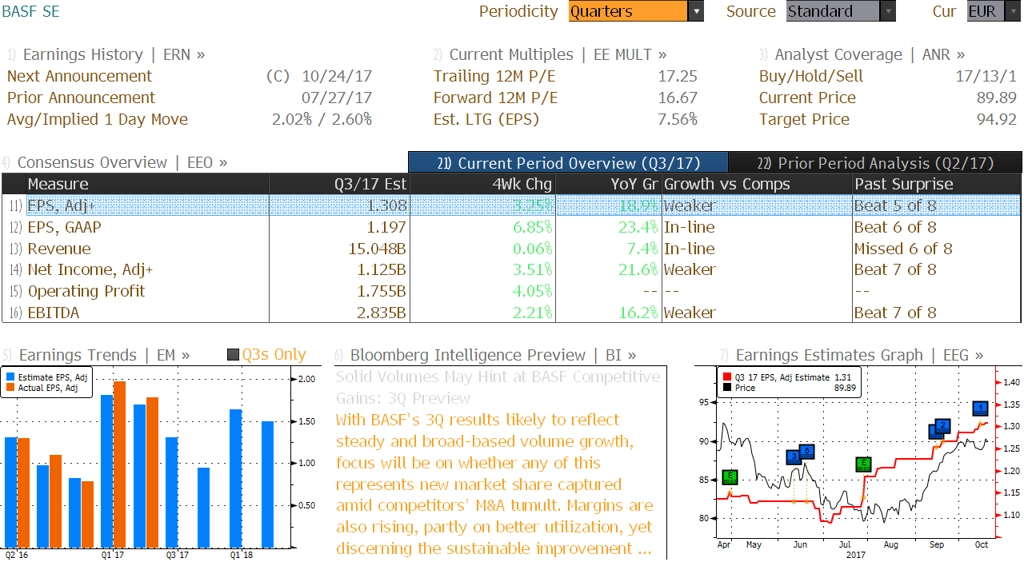Switch to Current Period Overview (Q3/17) tab
This screenshot has width=1024, height=562.
tap(568, 163)
